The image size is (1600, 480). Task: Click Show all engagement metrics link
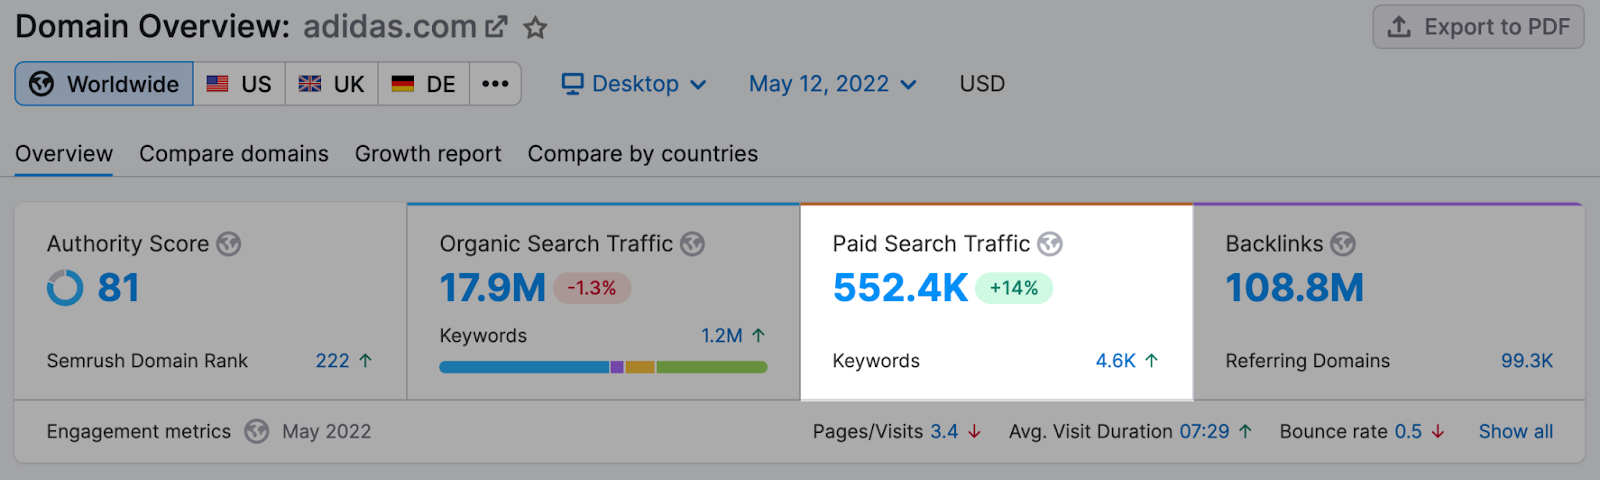pyautogui.click(x=1516, y=432)
